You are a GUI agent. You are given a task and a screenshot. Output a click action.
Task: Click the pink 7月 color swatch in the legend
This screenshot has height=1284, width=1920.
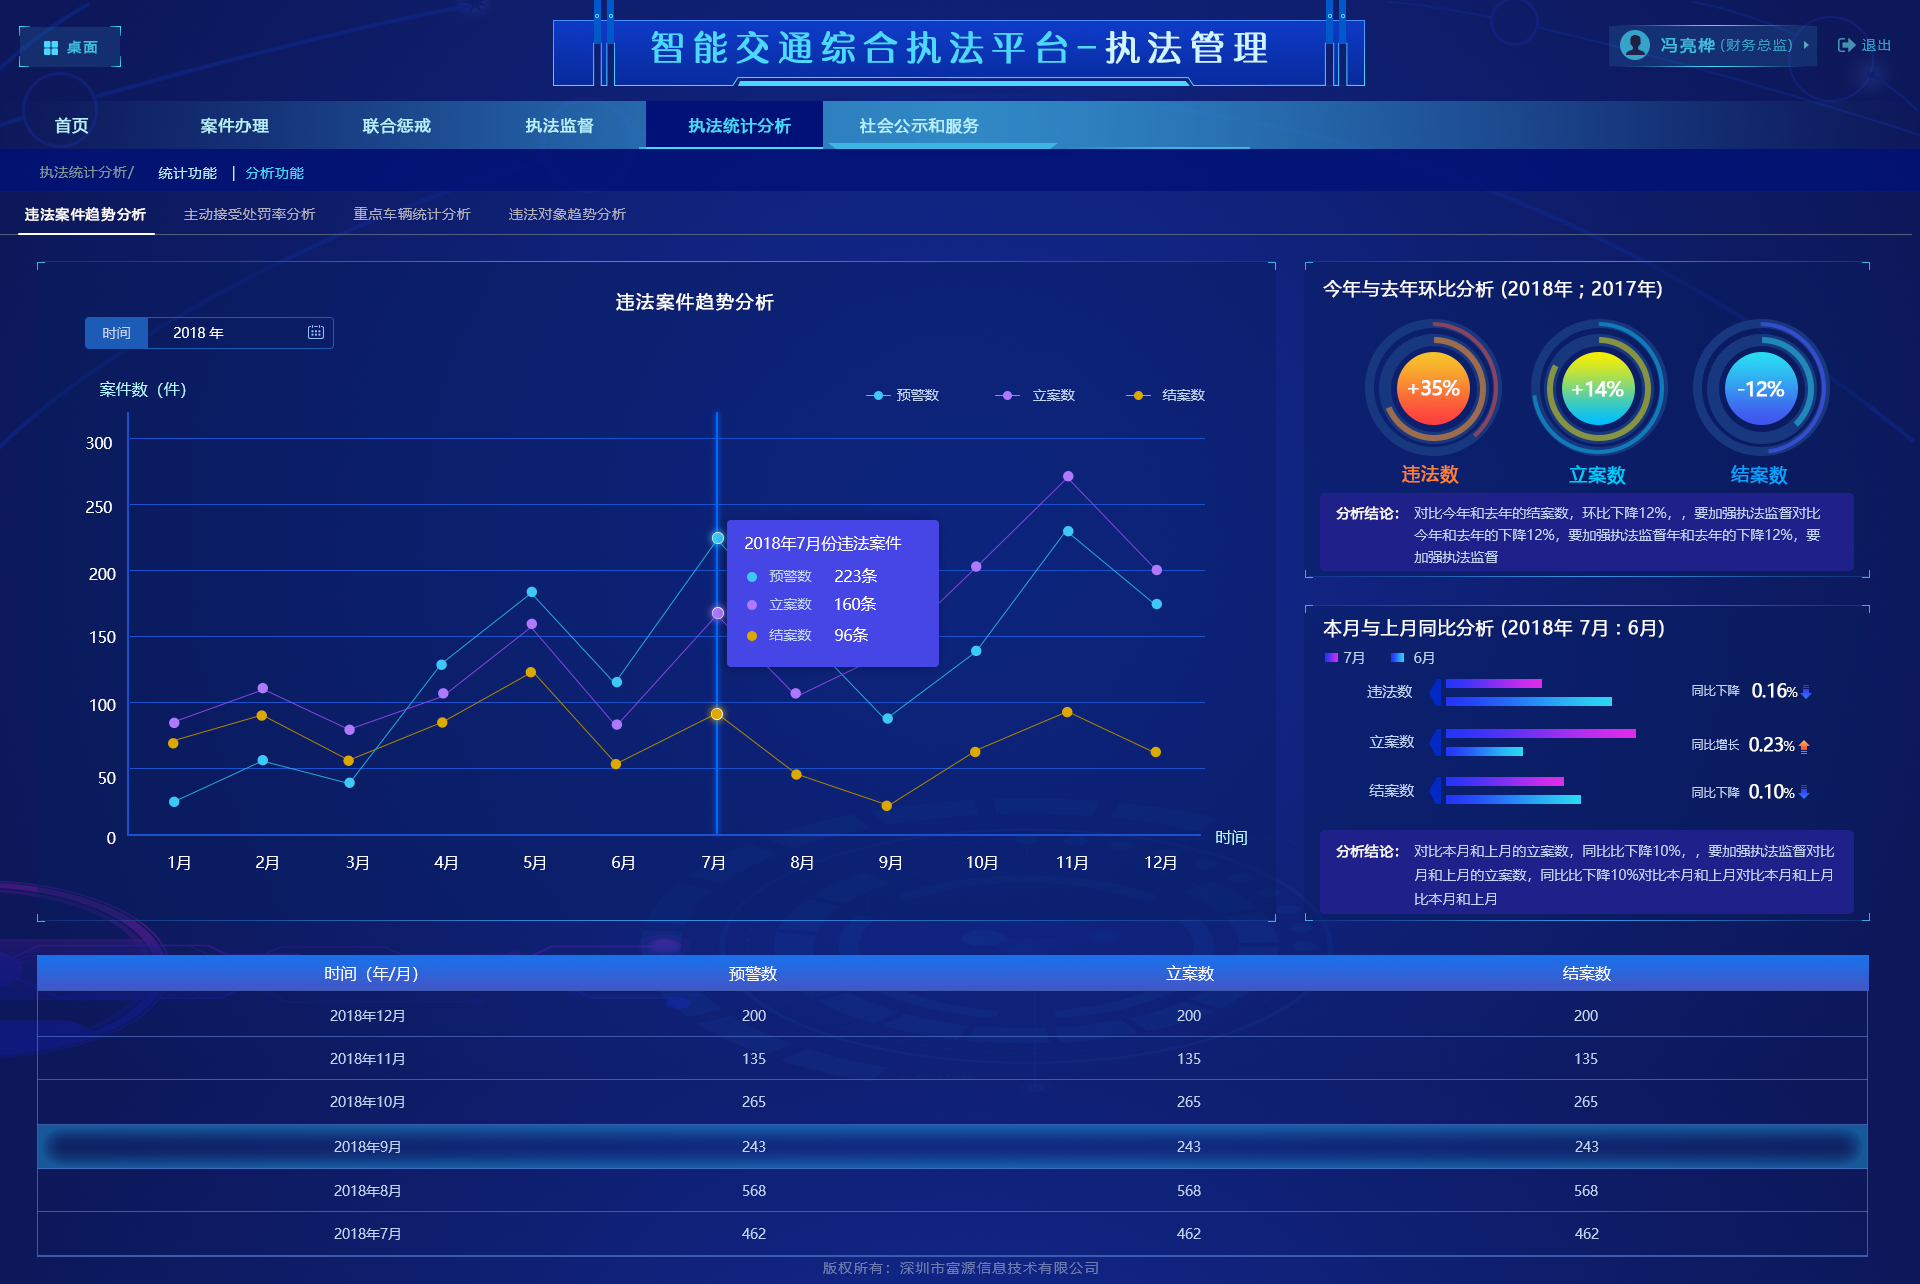point(1331,657)
